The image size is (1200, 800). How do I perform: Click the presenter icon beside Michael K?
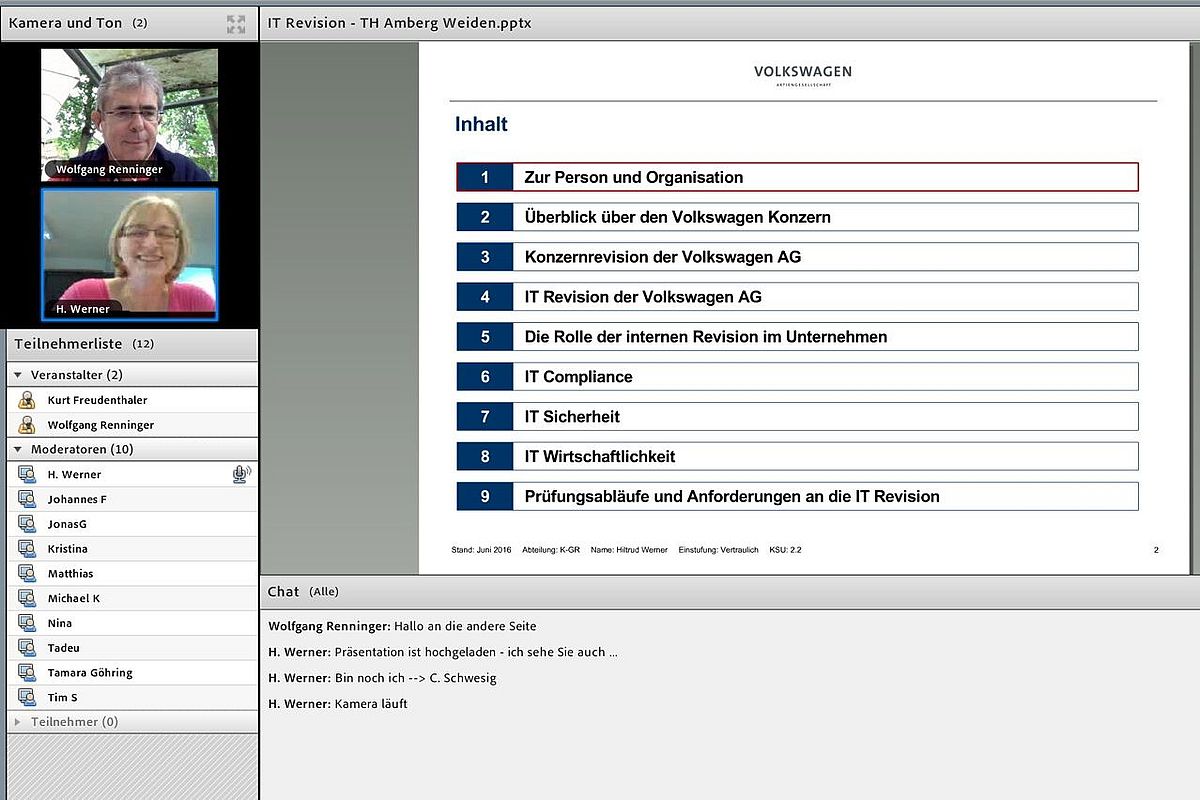point(27,598)
